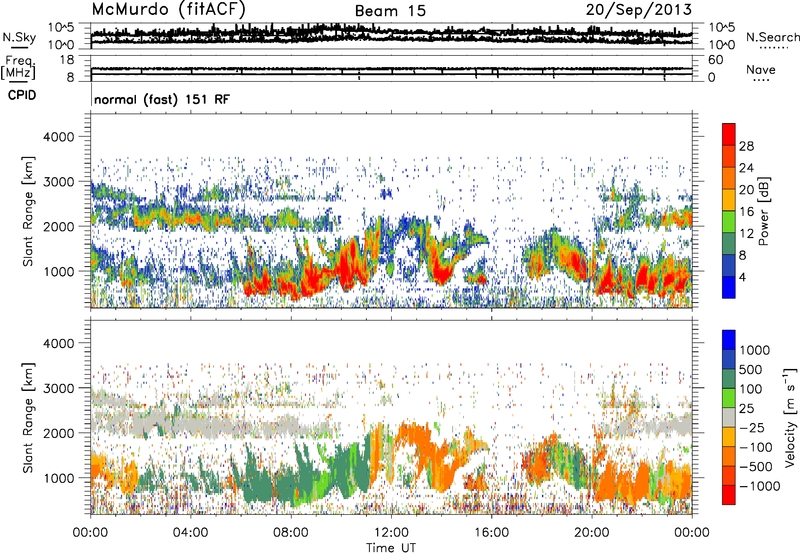Click the 08:00 time axis label
The height and width of the screenshot is (554, 800).
(290, 533)
